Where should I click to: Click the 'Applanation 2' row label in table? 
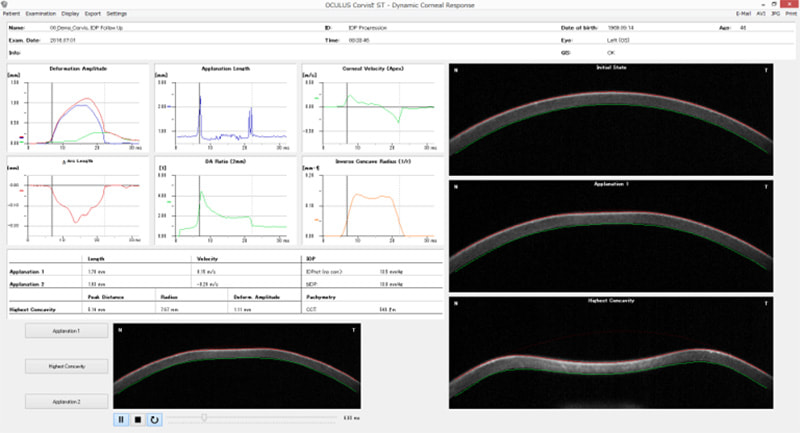[27, 285]
